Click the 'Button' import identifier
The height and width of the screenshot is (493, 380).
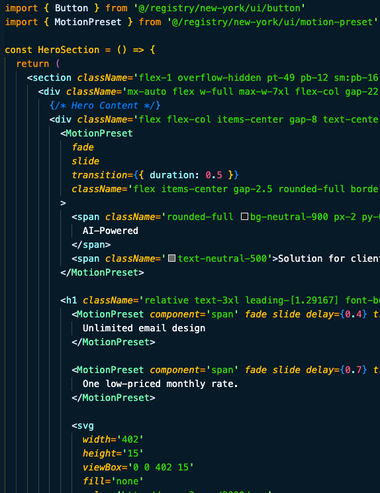point(71,8)
